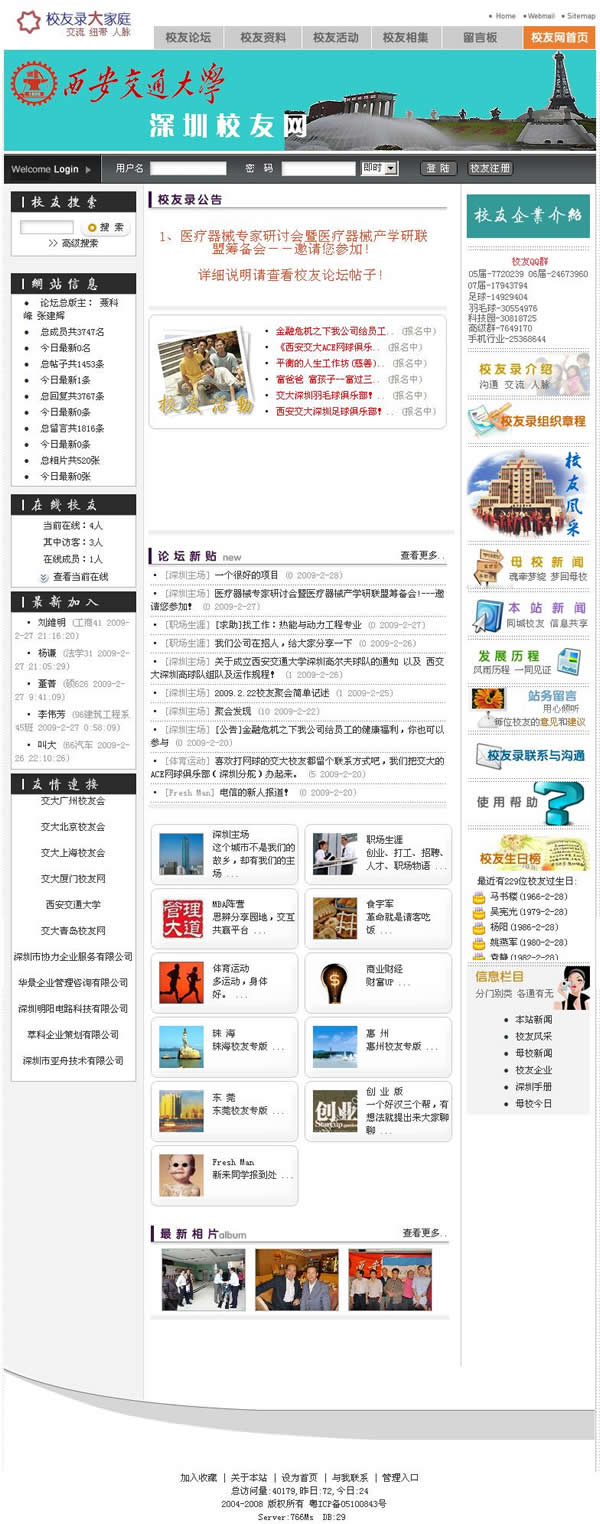
Task: Open post 聚会发现
Action: click(233, 711)
